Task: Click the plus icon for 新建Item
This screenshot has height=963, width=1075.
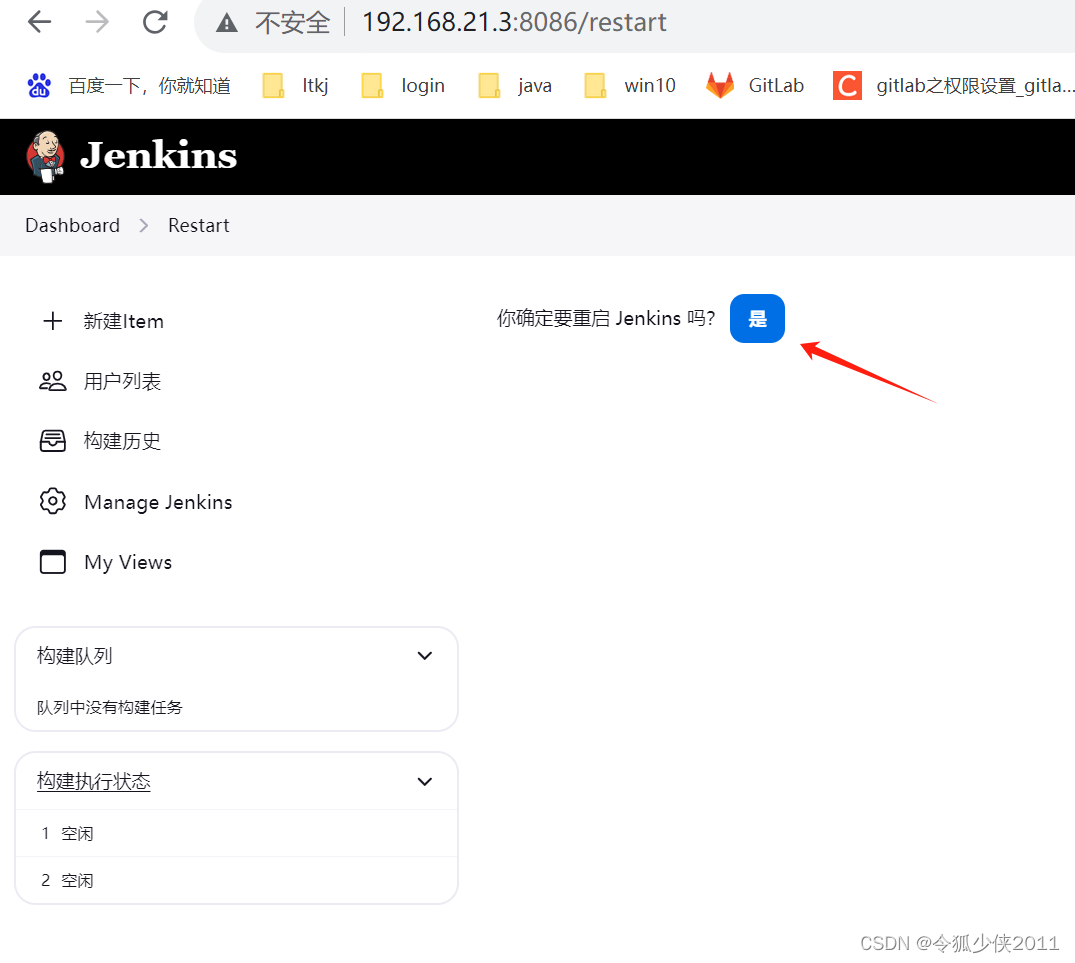Action: pos(53,321)
